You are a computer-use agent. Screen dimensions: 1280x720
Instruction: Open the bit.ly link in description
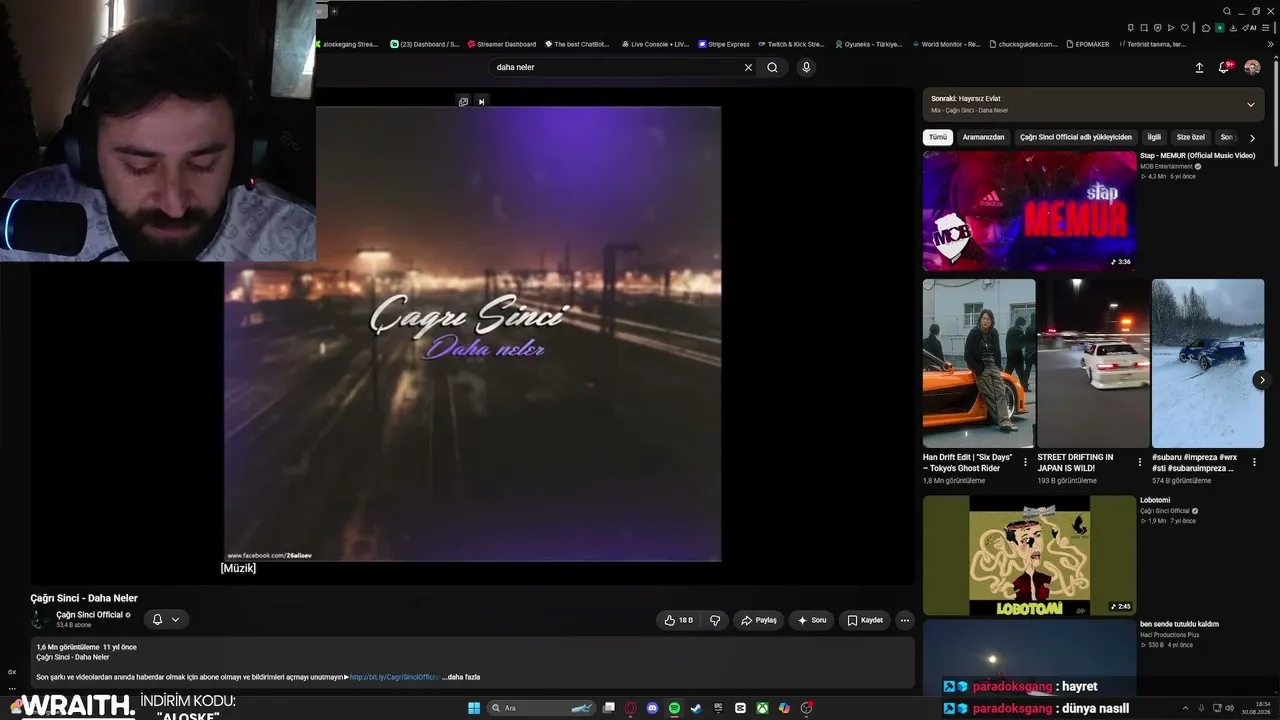[x=394, y=677]
